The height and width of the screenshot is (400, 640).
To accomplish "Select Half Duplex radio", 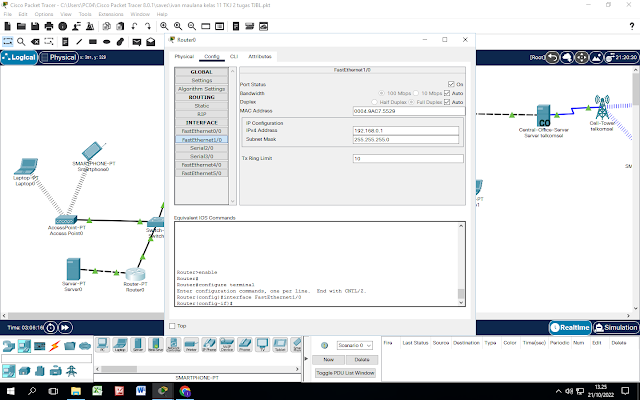I will [x=374, y=102].
